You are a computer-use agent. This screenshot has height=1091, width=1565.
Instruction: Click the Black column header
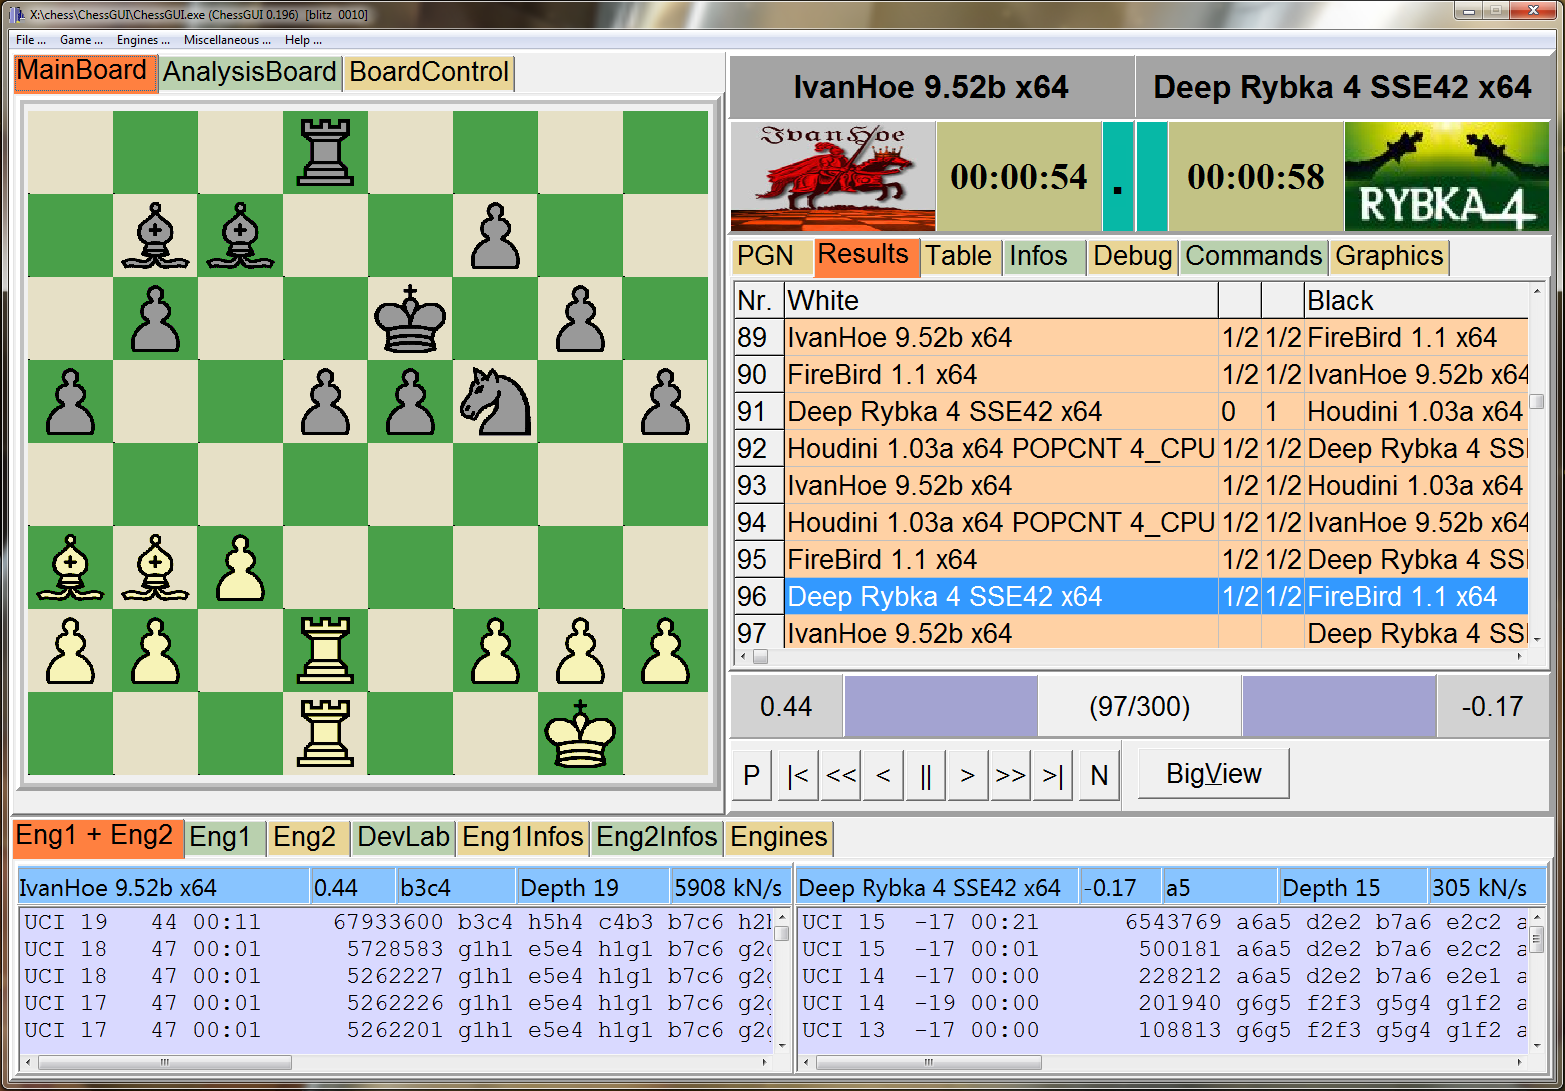1416,301
